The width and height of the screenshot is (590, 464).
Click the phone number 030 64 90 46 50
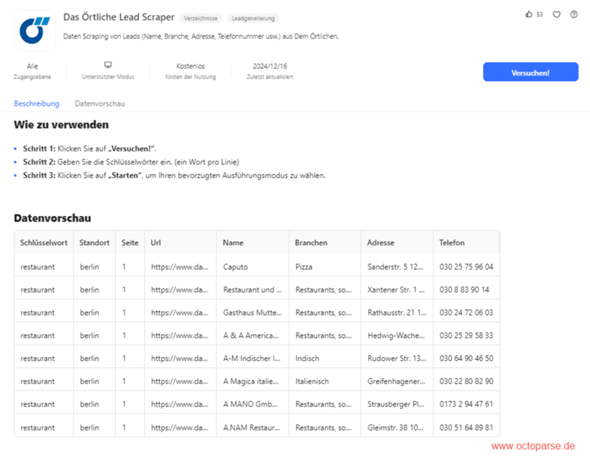[466, 358]
